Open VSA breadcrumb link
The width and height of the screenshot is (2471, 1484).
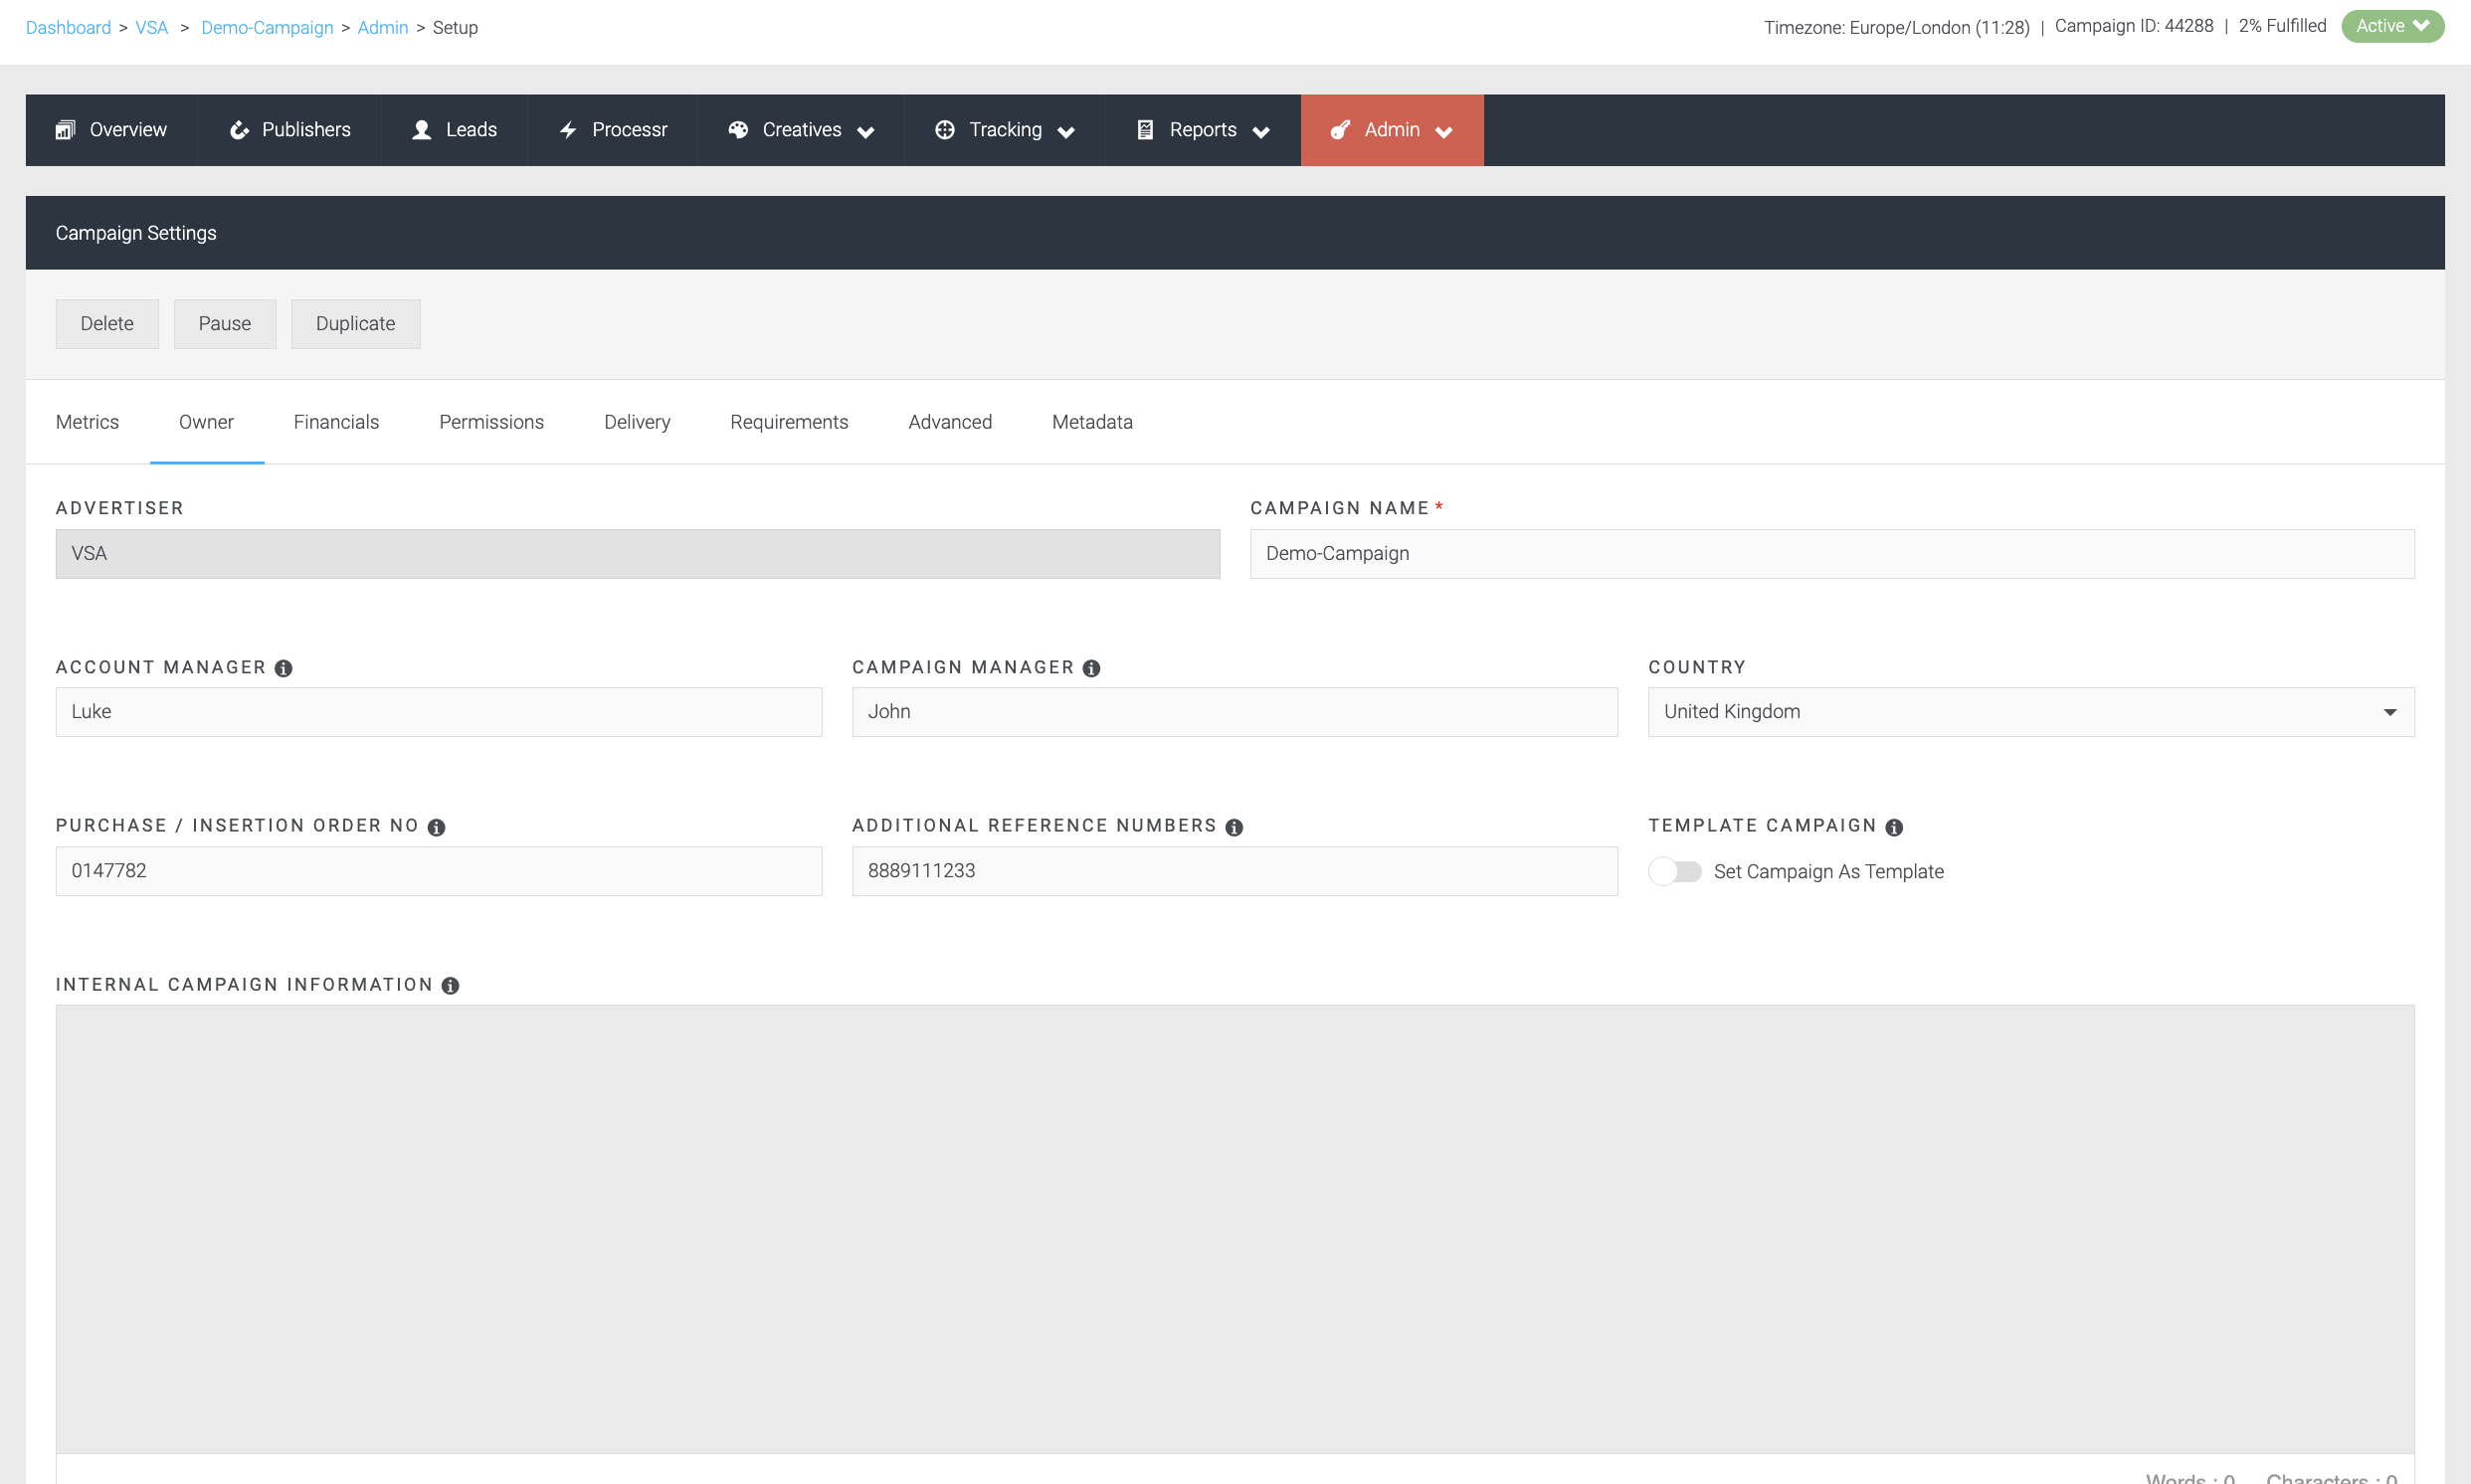pyautogui.click(x=152, y=28)
